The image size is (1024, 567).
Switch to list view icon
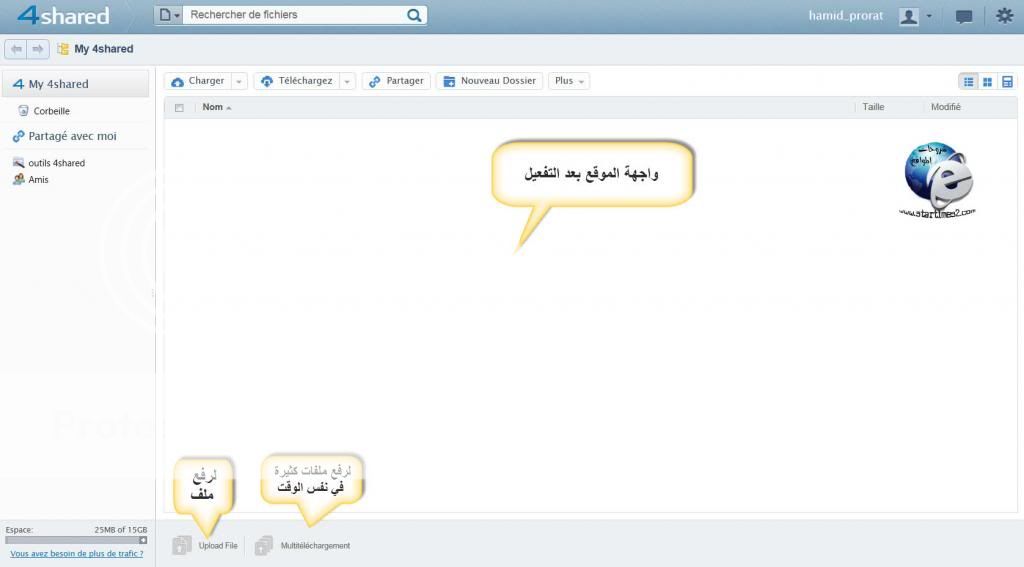tap(968, 81)
